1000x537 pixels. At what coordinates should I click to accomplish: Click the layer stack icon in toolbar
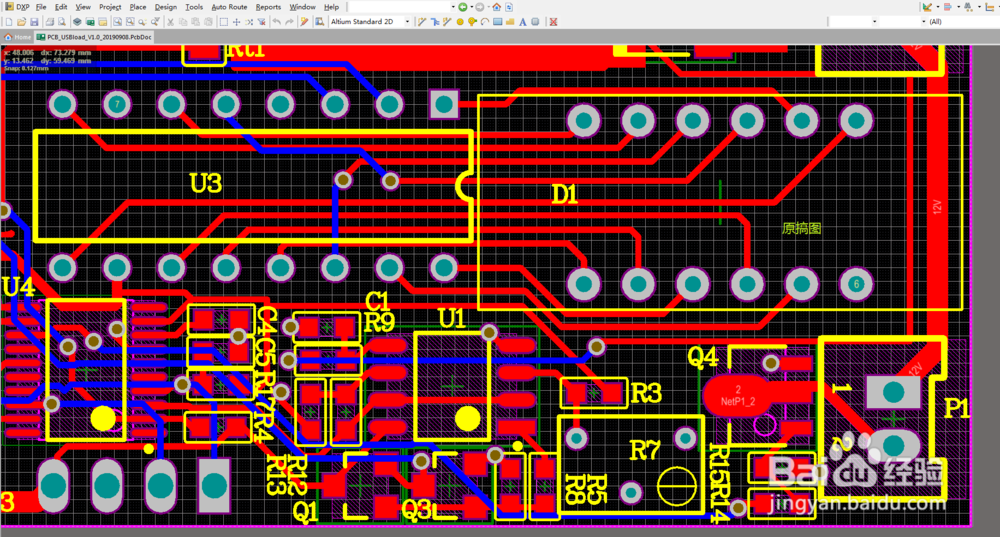coord(77,22)
